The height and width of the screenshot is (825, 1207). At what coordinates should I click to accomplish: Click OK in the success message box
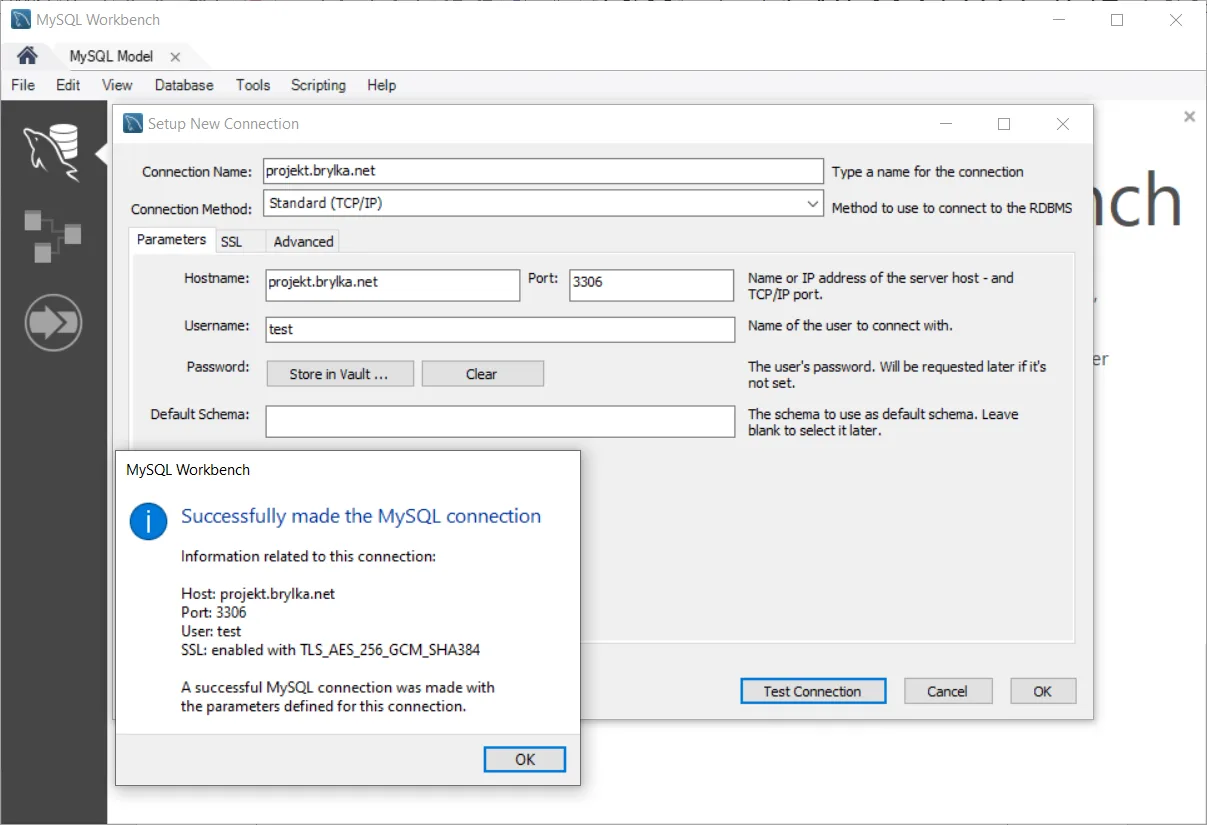point(525,759)
